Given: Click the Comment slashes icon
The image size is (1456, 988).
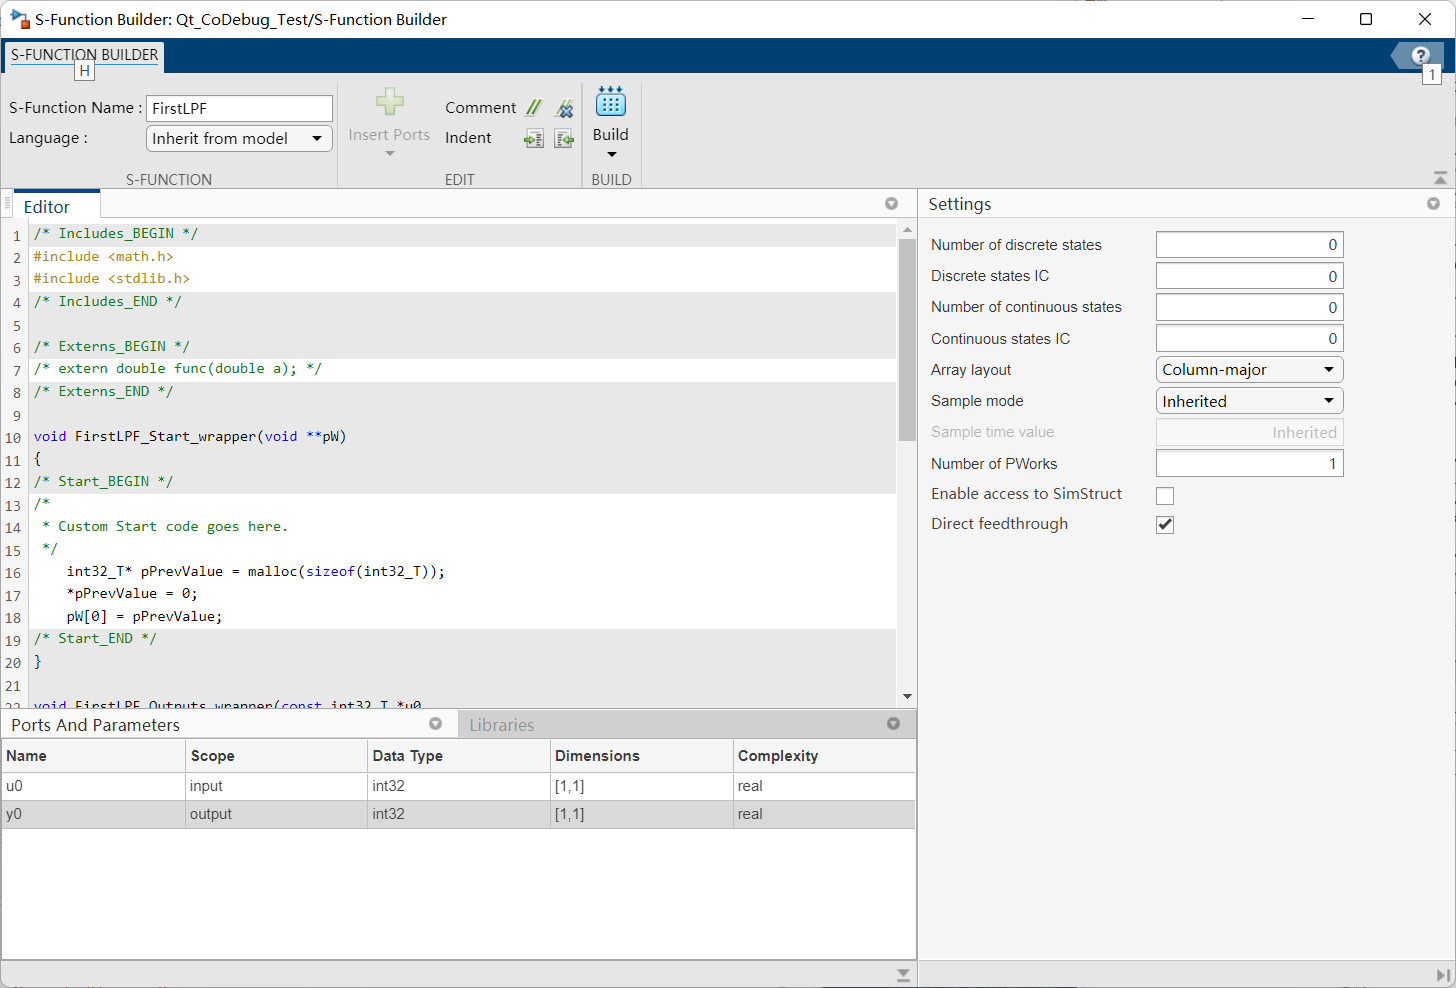Looking at the screenshot, I should coord(534,108).
